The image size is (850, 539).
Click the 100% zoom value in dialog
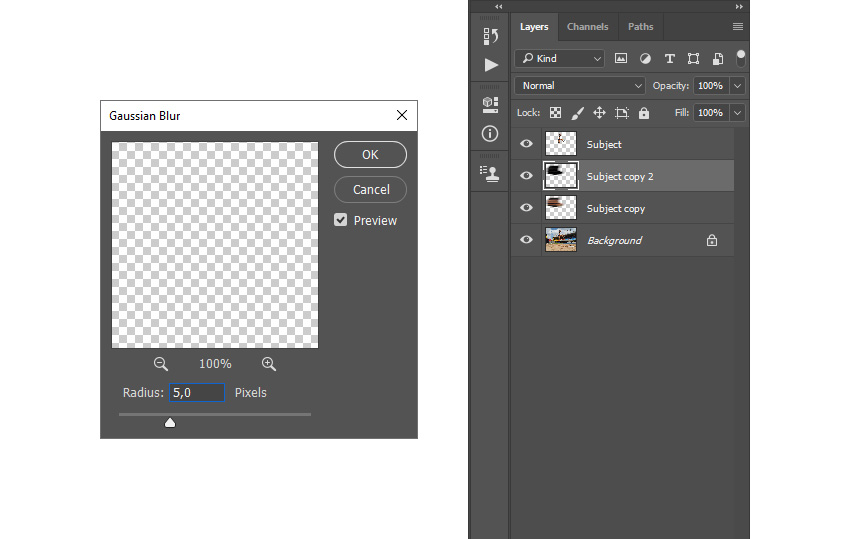click(x=215, y=364)
